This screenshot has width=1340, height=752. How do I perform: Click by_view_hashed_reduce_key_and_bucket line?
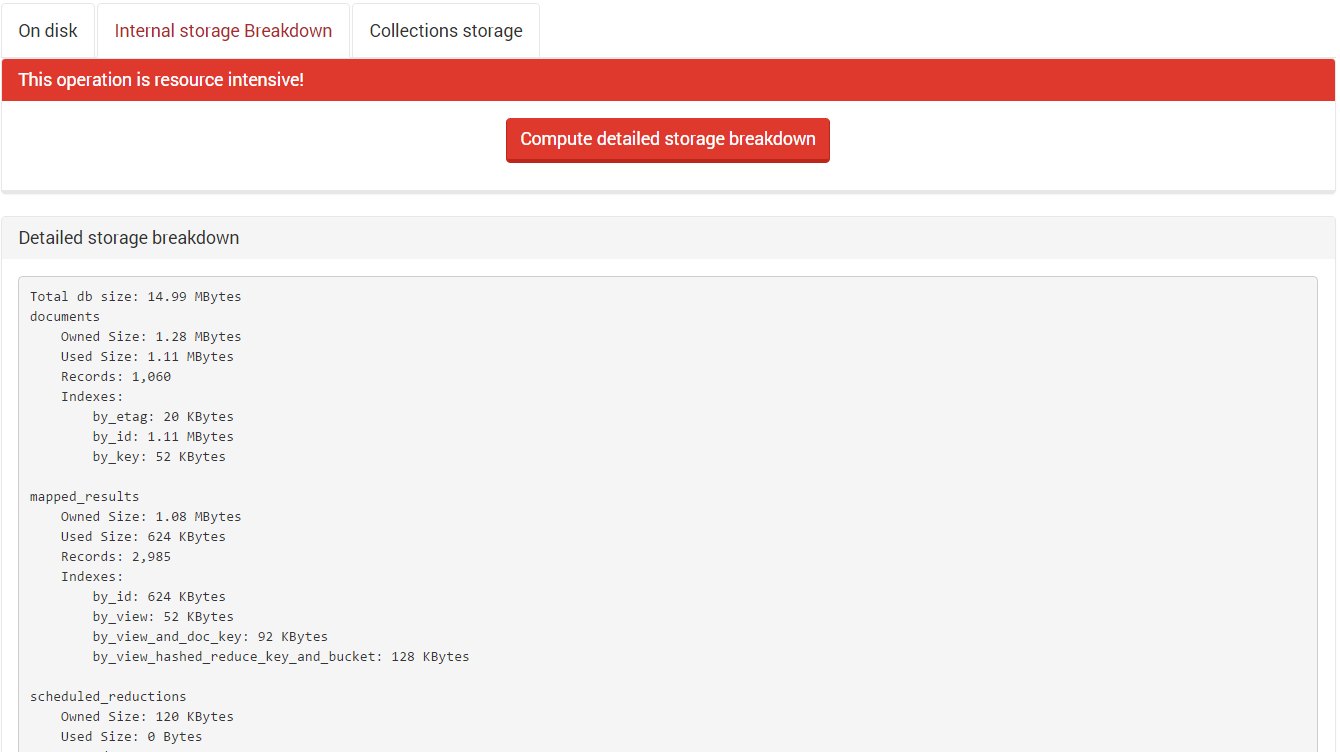281,656
